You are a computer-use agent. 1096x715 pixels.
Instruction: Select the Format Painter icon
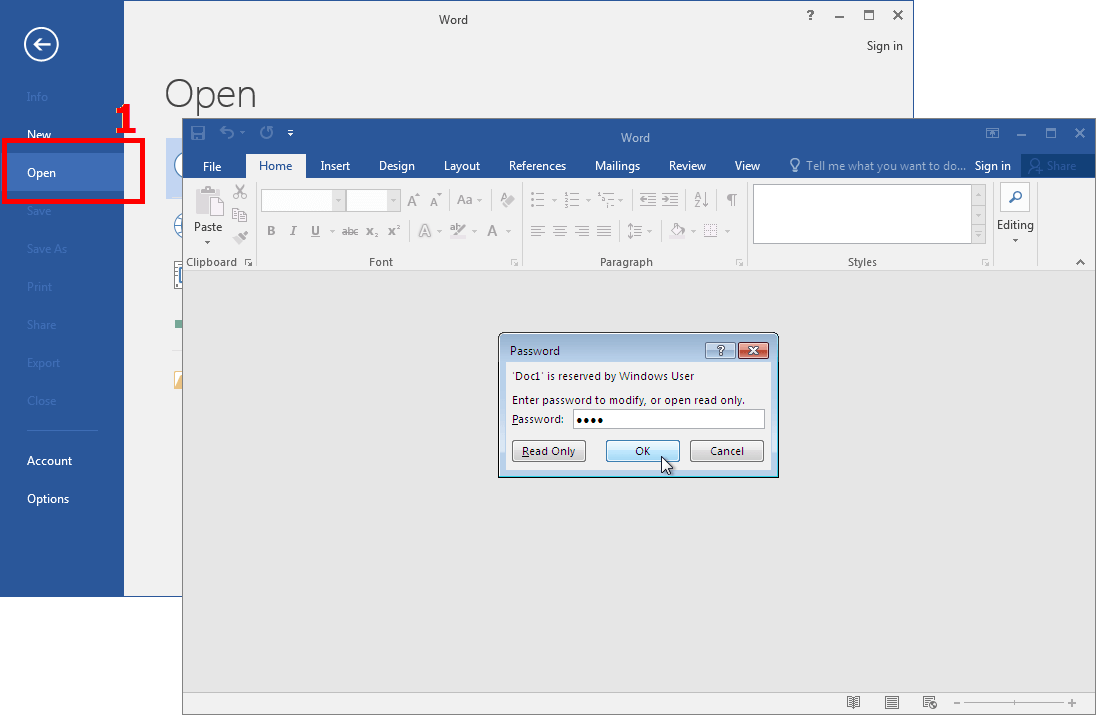point(239,238)
